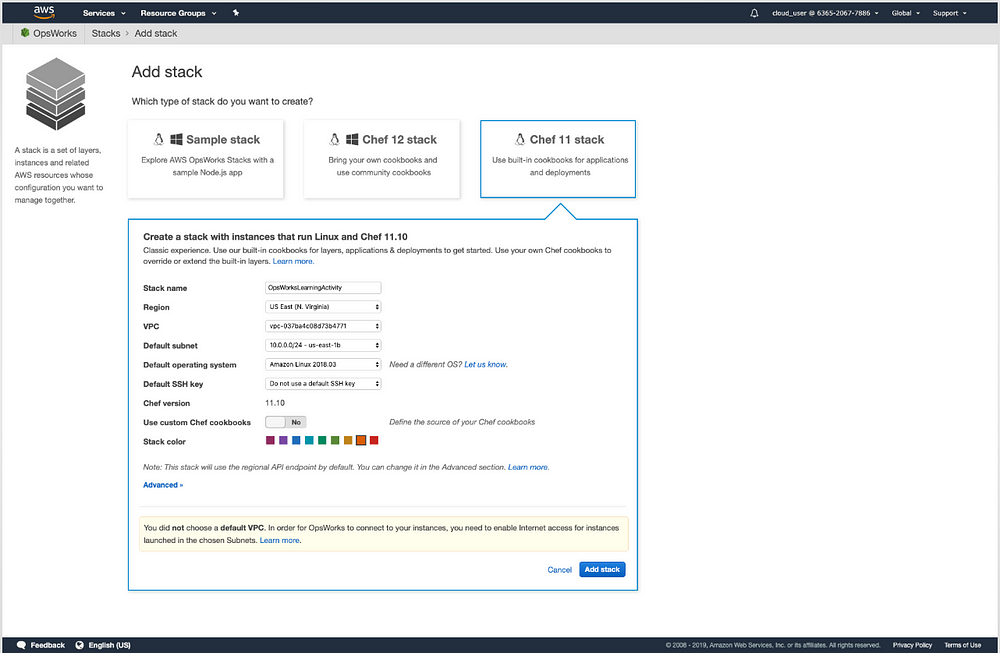Click the OpsWorks breadcrumb label

click(55, 33)
